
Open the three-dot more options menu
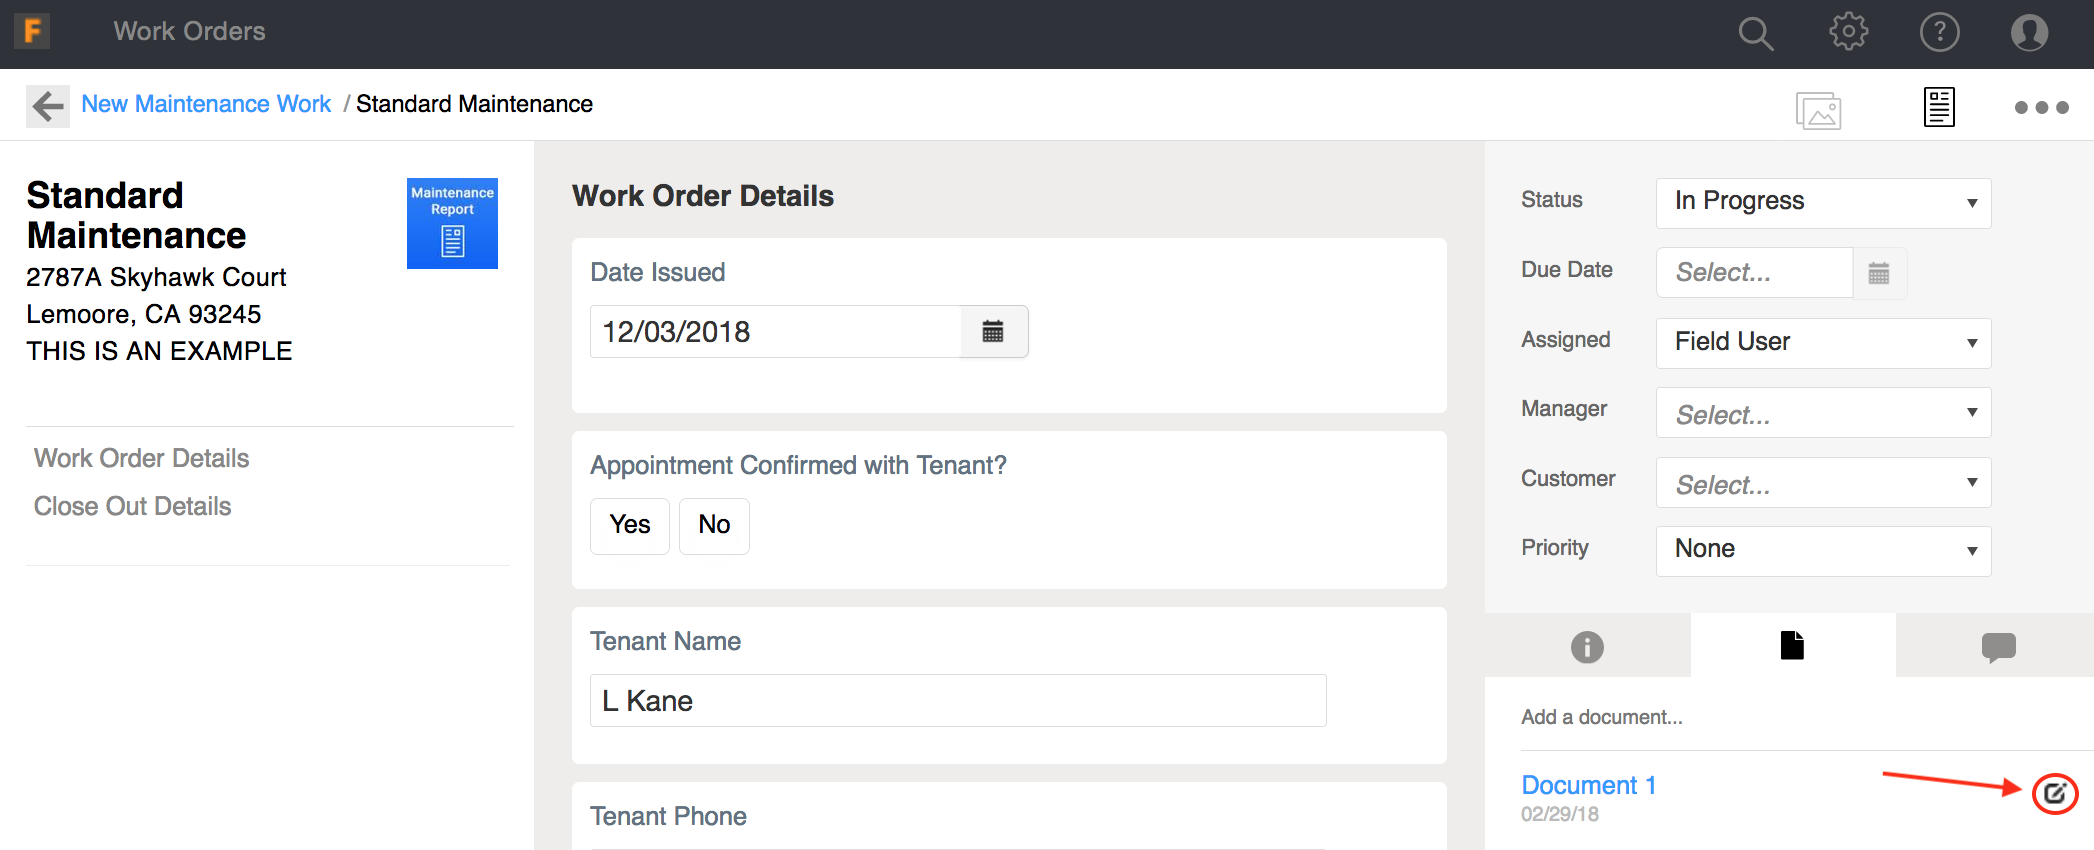coord(2041,107)
